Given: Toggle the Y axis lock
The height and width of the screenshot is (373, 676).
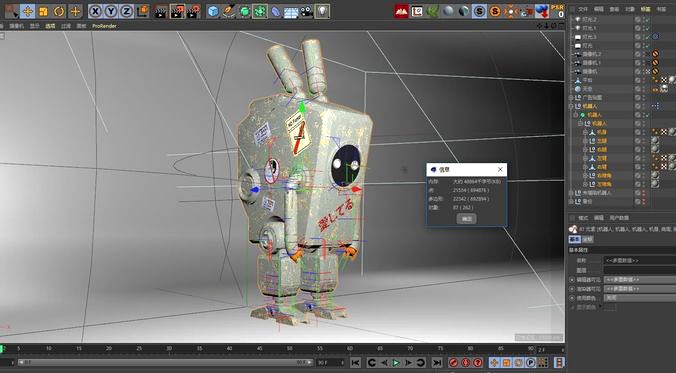Looking at the screenshot, I should point(111,11).
